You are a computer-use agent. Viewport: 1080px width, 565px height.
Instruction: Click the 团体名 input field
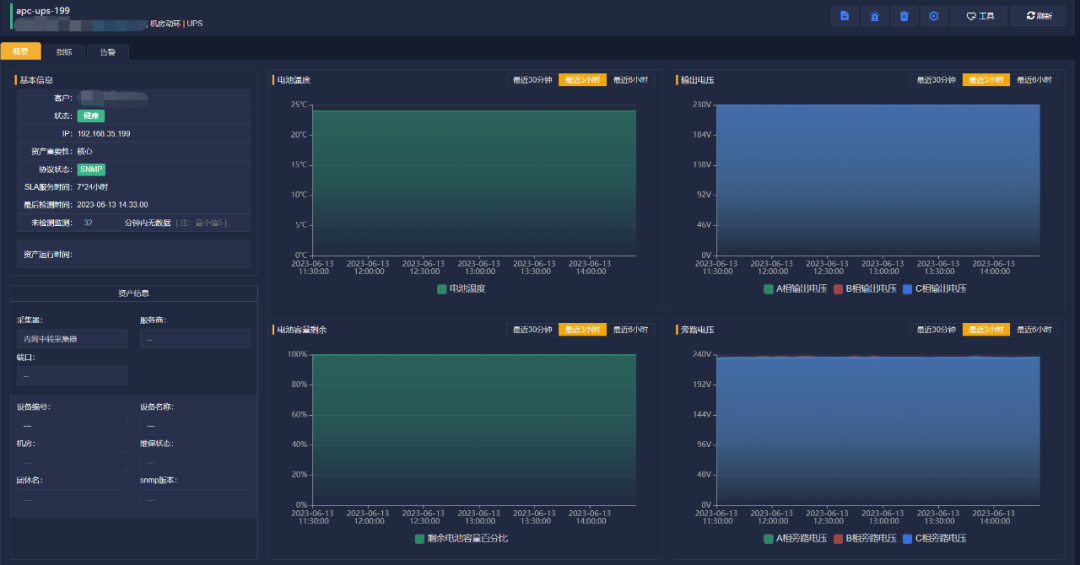point(72,500)
